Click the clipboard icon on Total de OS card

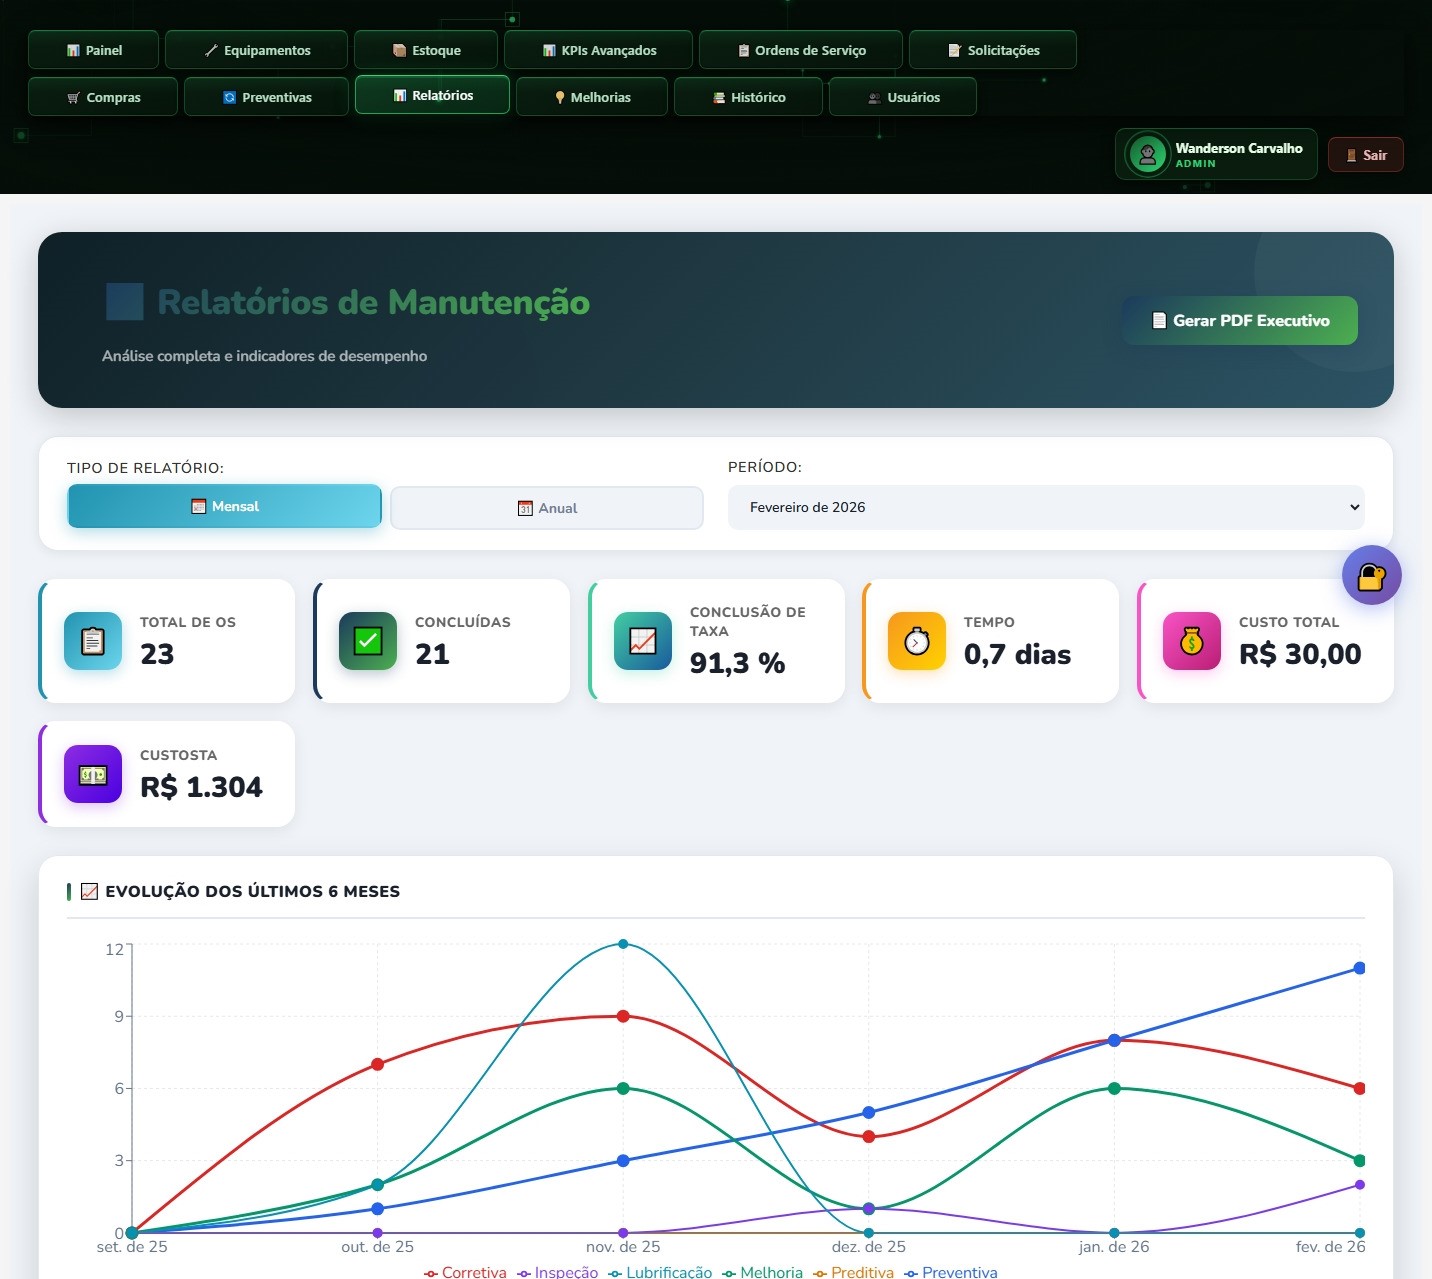pyautogui.click(x=93, y=641)
